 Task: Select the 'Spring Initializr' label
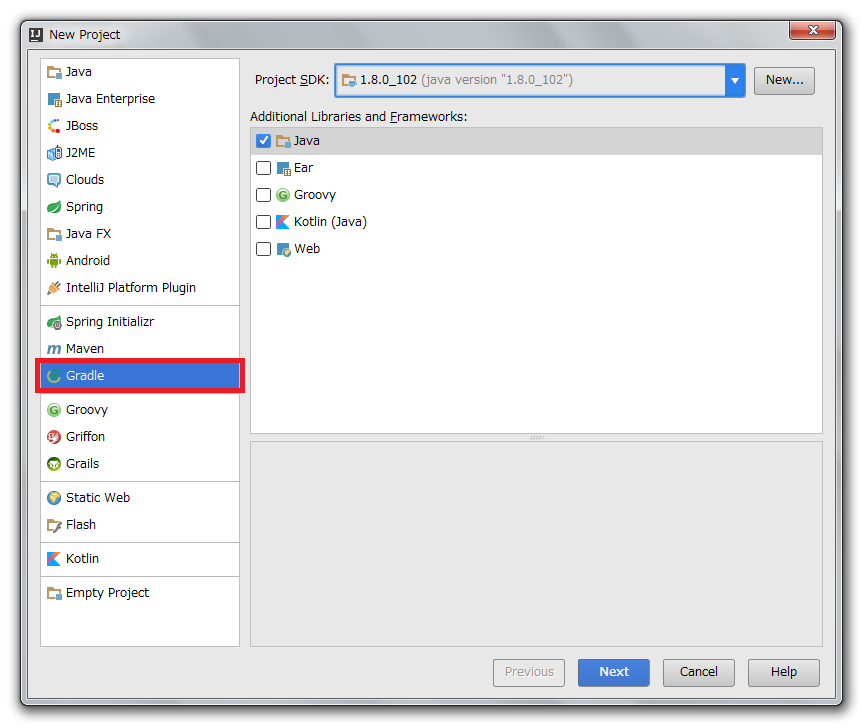coord(110,322)
